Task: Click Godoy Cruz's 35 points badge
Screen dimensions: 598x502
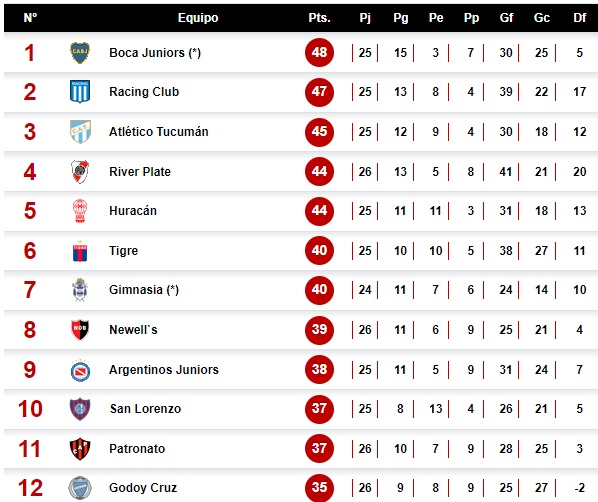Action: 319,487
